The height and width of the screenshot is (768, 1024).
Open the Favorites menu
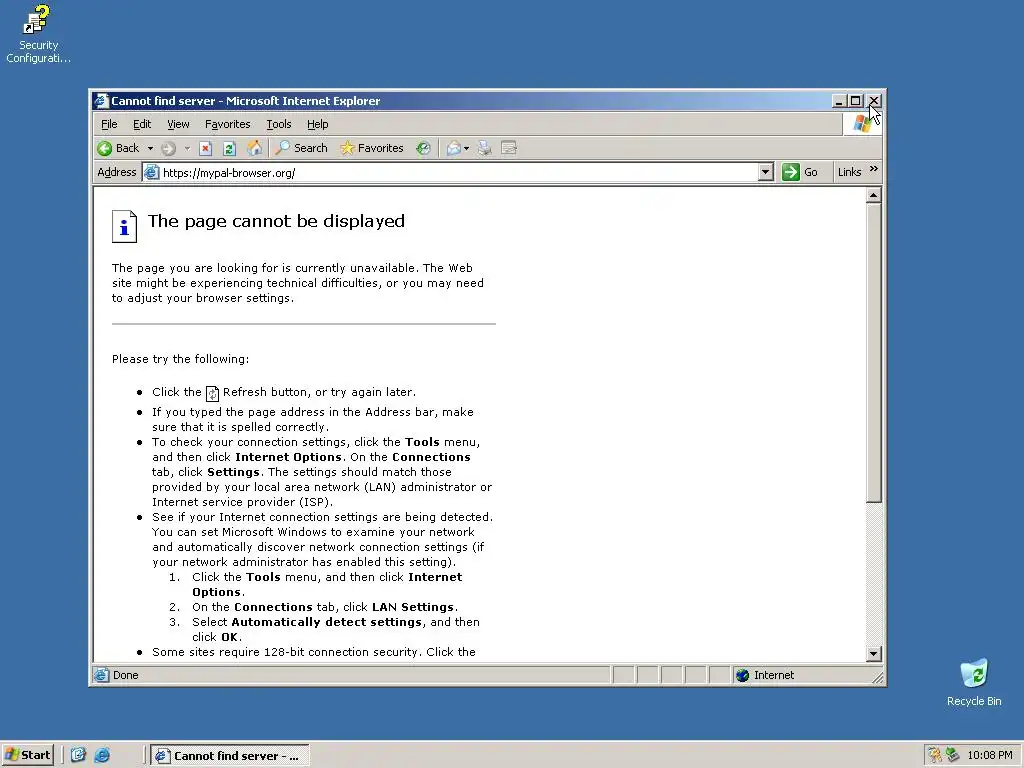pos(227,124)
